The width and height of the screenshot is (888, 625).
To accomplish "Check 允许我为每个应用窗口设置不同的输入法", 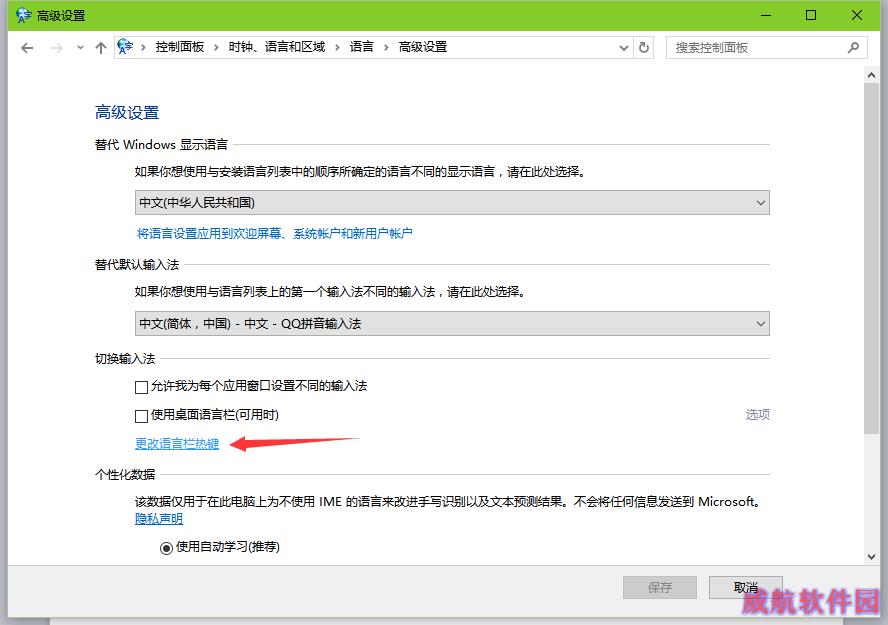I will tap(142, 387).
